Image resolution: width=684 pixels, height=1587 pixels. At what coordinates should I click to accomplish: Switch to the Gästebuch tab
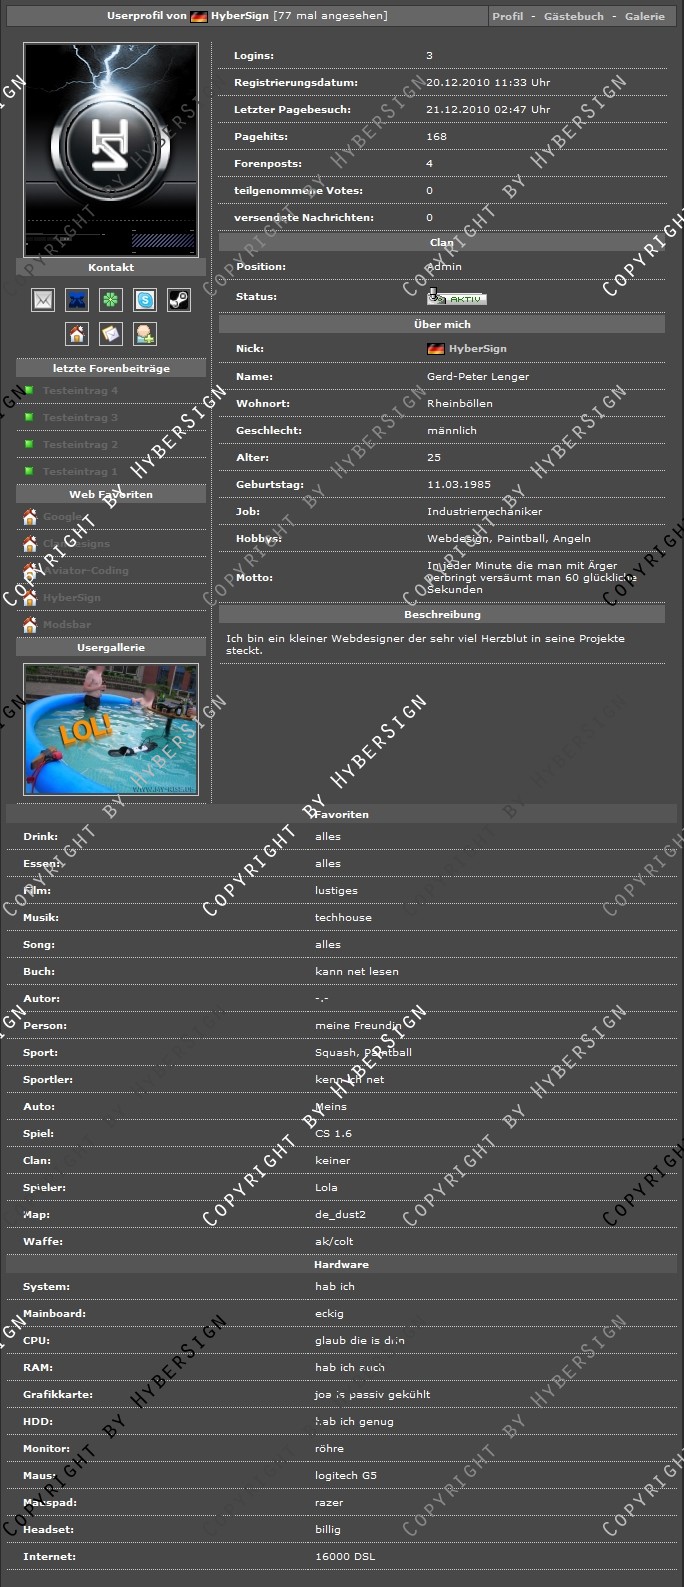tap(573, 16)
